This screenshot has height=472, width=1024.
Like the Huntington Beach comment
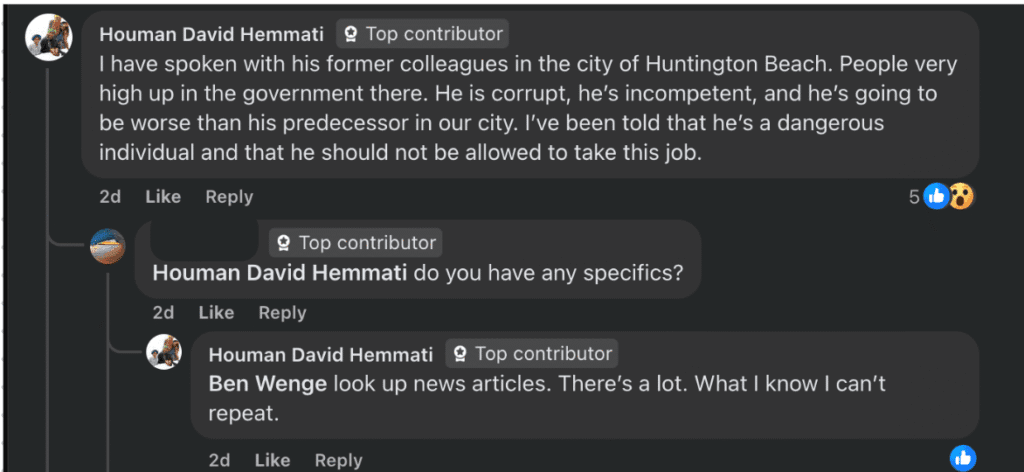[163, 197]
